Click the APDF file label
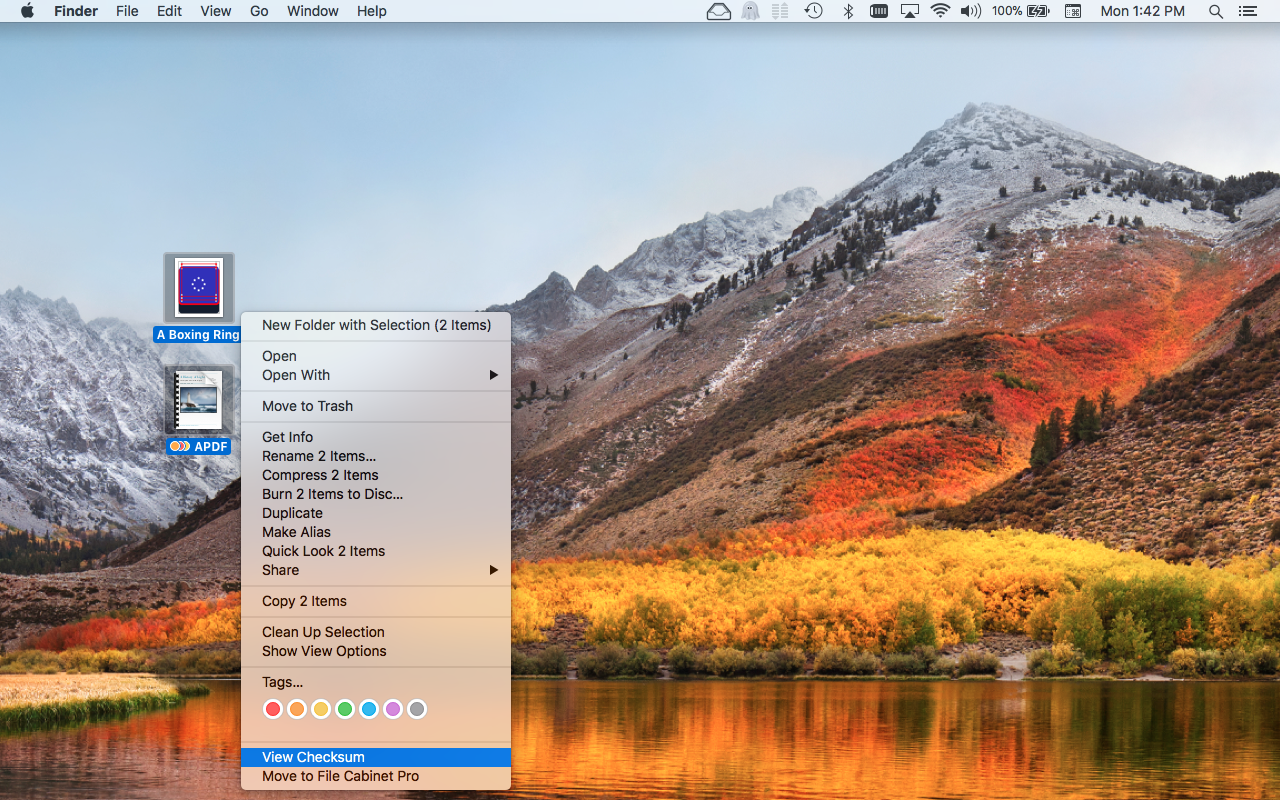Viewport: 1280px width, 800px height. click(x=199, y=446)
